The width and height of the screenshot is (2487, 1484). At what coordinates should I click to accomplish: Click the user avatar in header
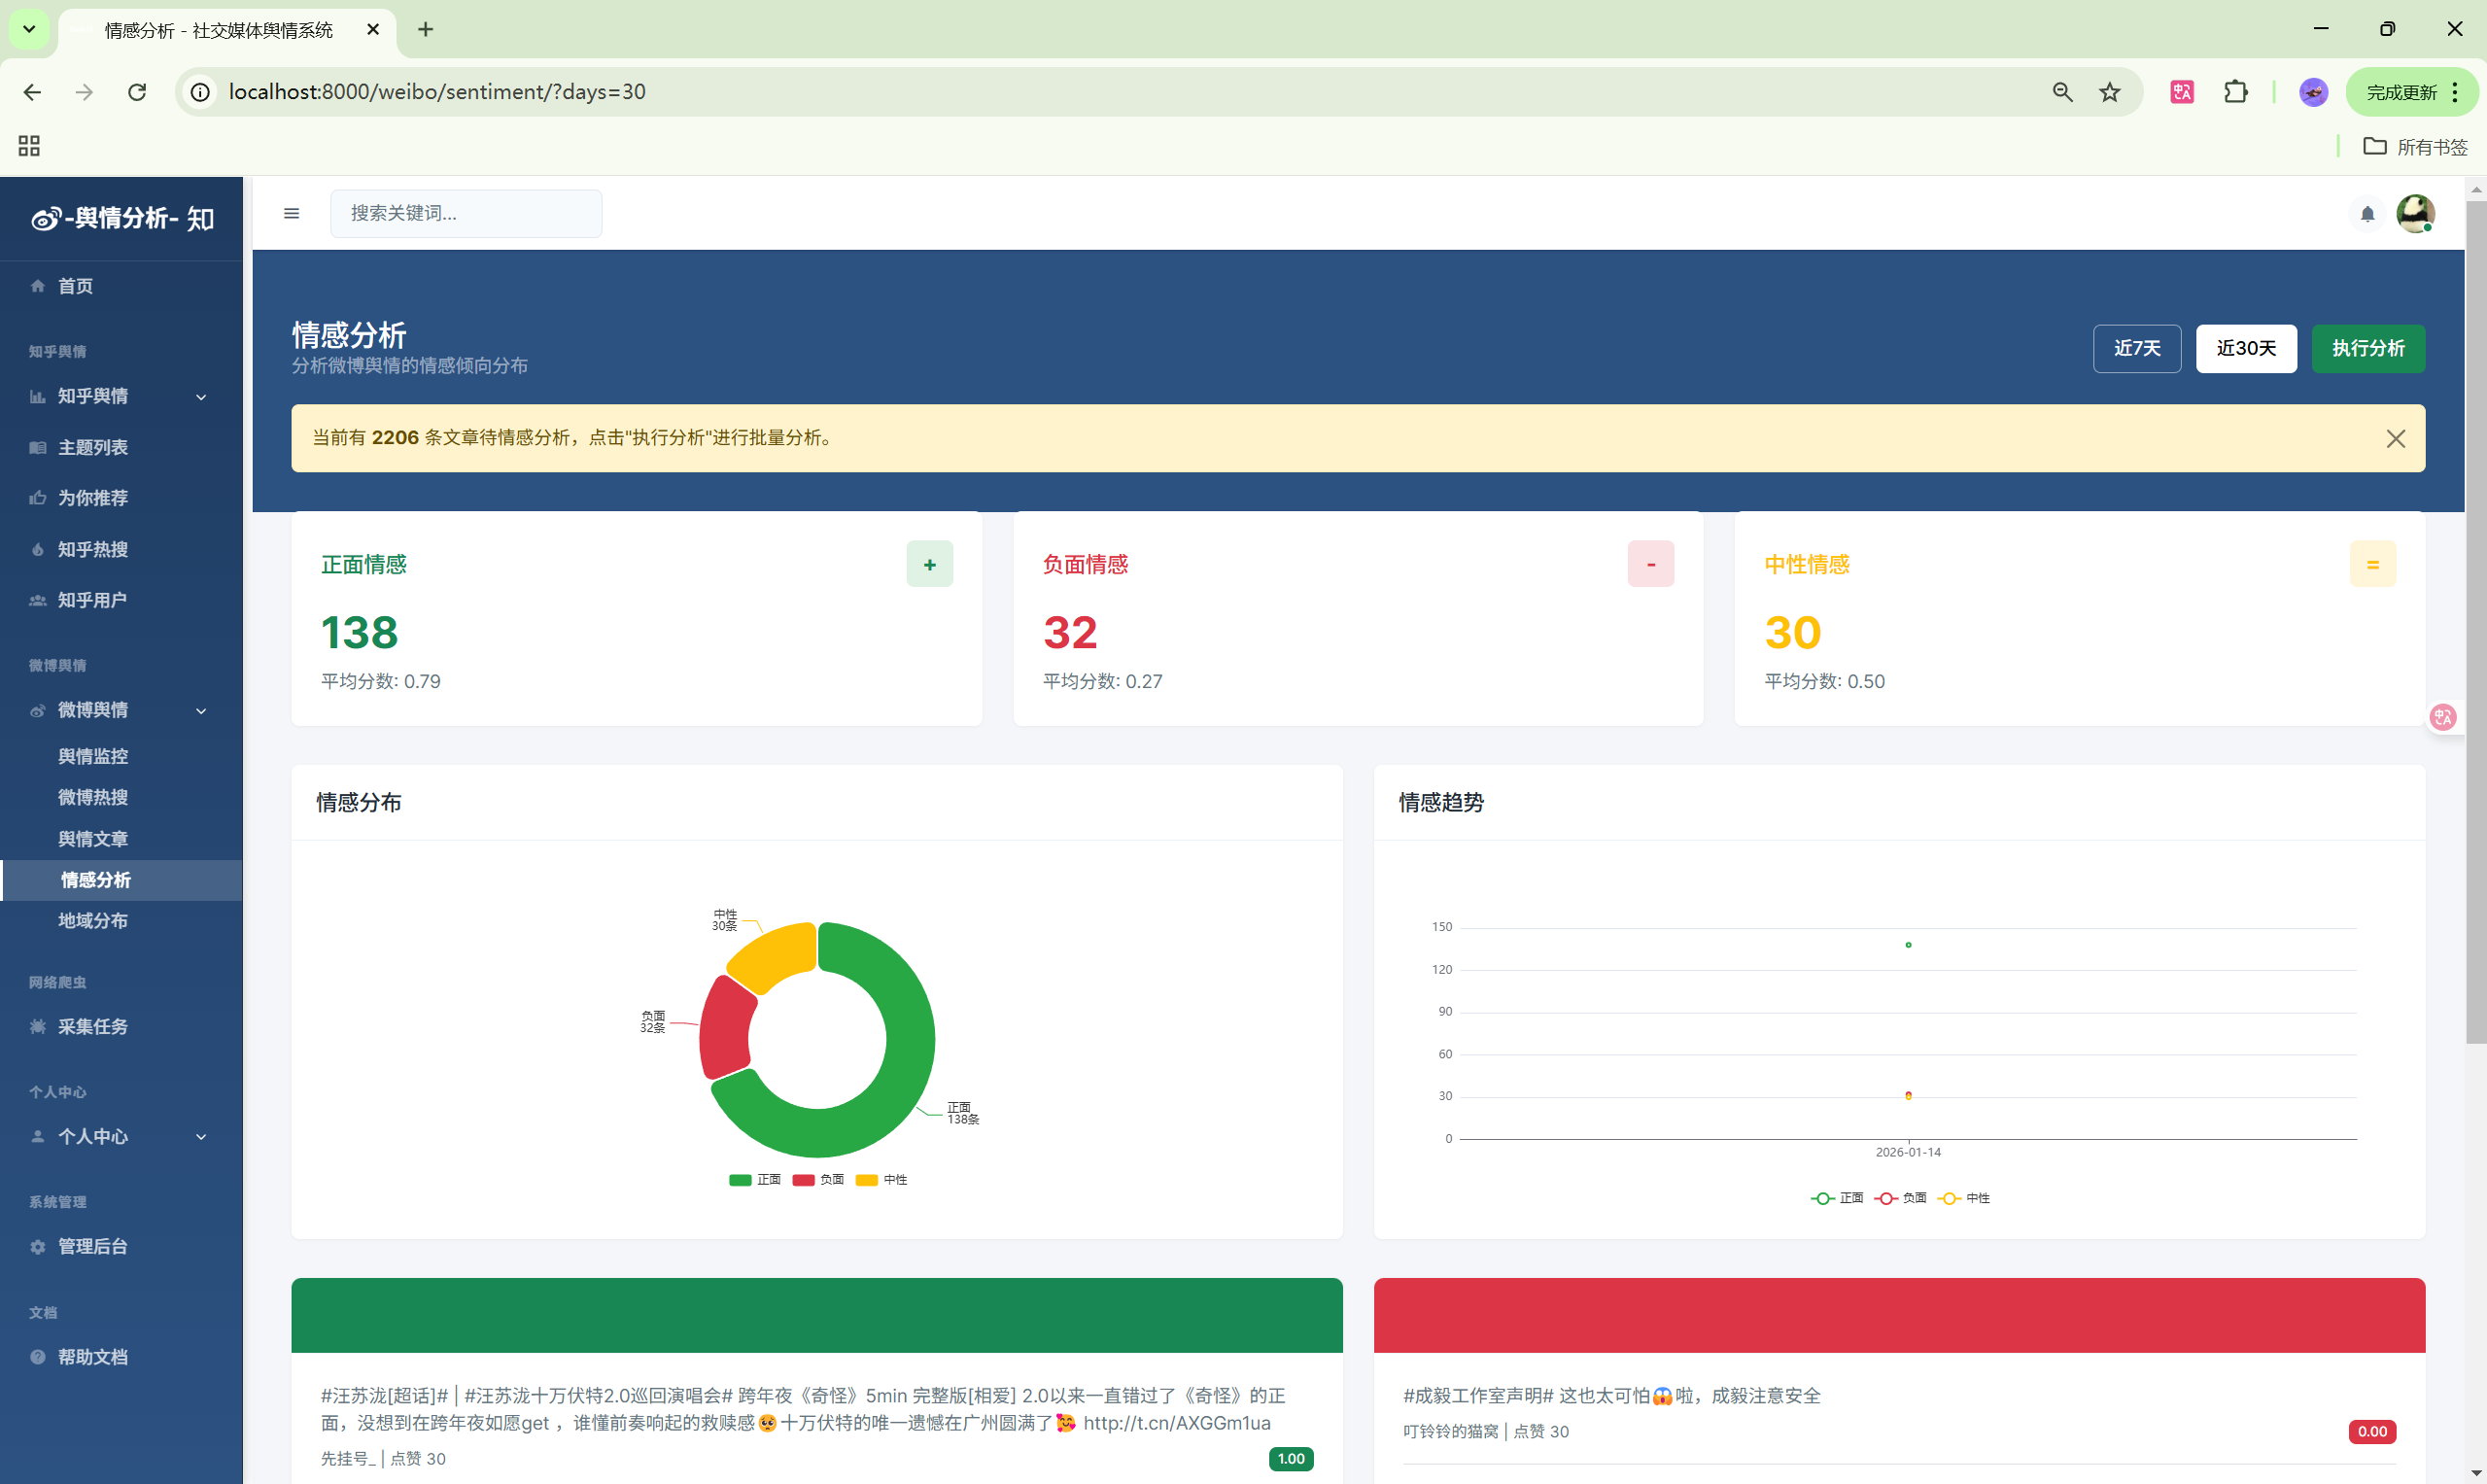2415,213
